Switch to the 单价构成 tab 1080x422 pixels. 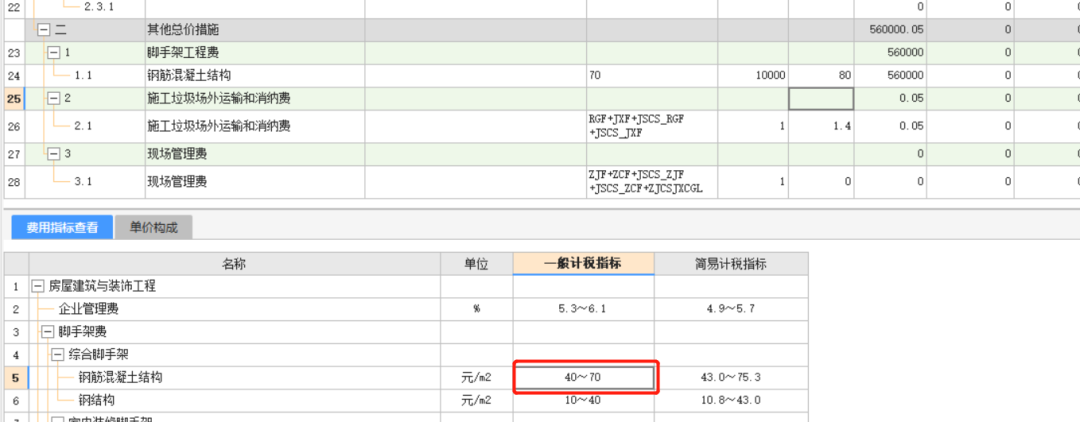[x=153, y=227]
